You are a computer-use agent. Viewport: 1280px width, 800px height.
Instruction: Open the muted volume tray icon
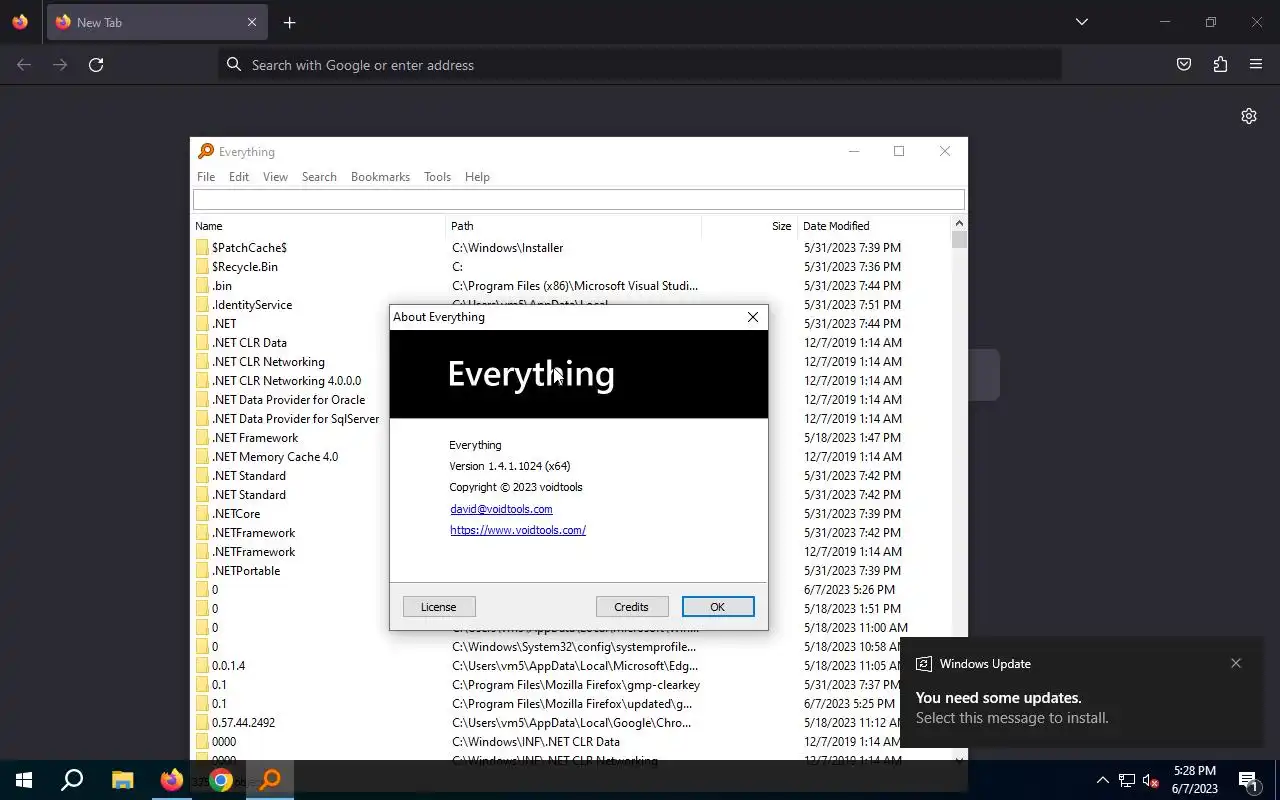(1151, 780)
